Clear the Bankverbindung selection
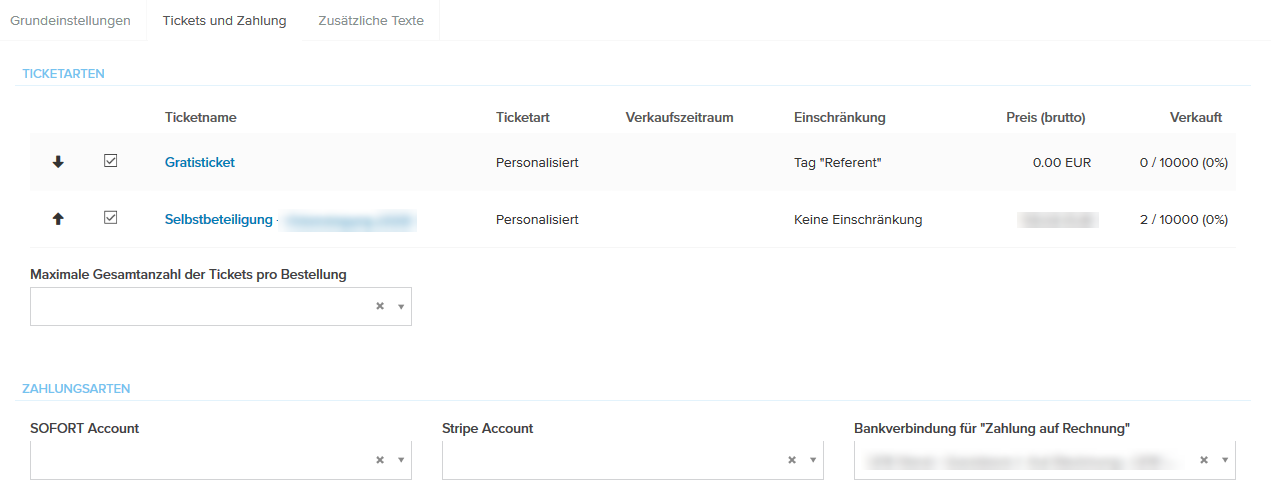This screenshot has width=1271, height=498. (x=1204, y=460)
